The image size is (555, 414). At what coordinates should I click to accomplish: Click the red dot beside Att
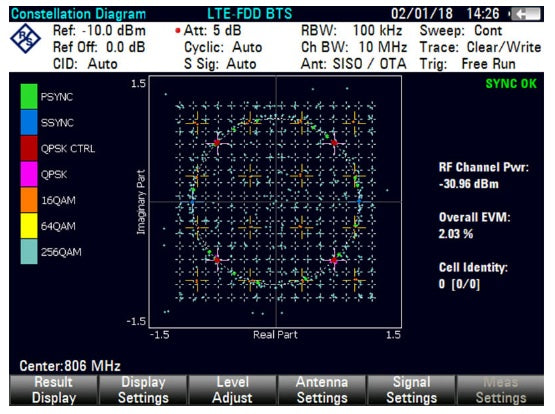tap(178, 31)
